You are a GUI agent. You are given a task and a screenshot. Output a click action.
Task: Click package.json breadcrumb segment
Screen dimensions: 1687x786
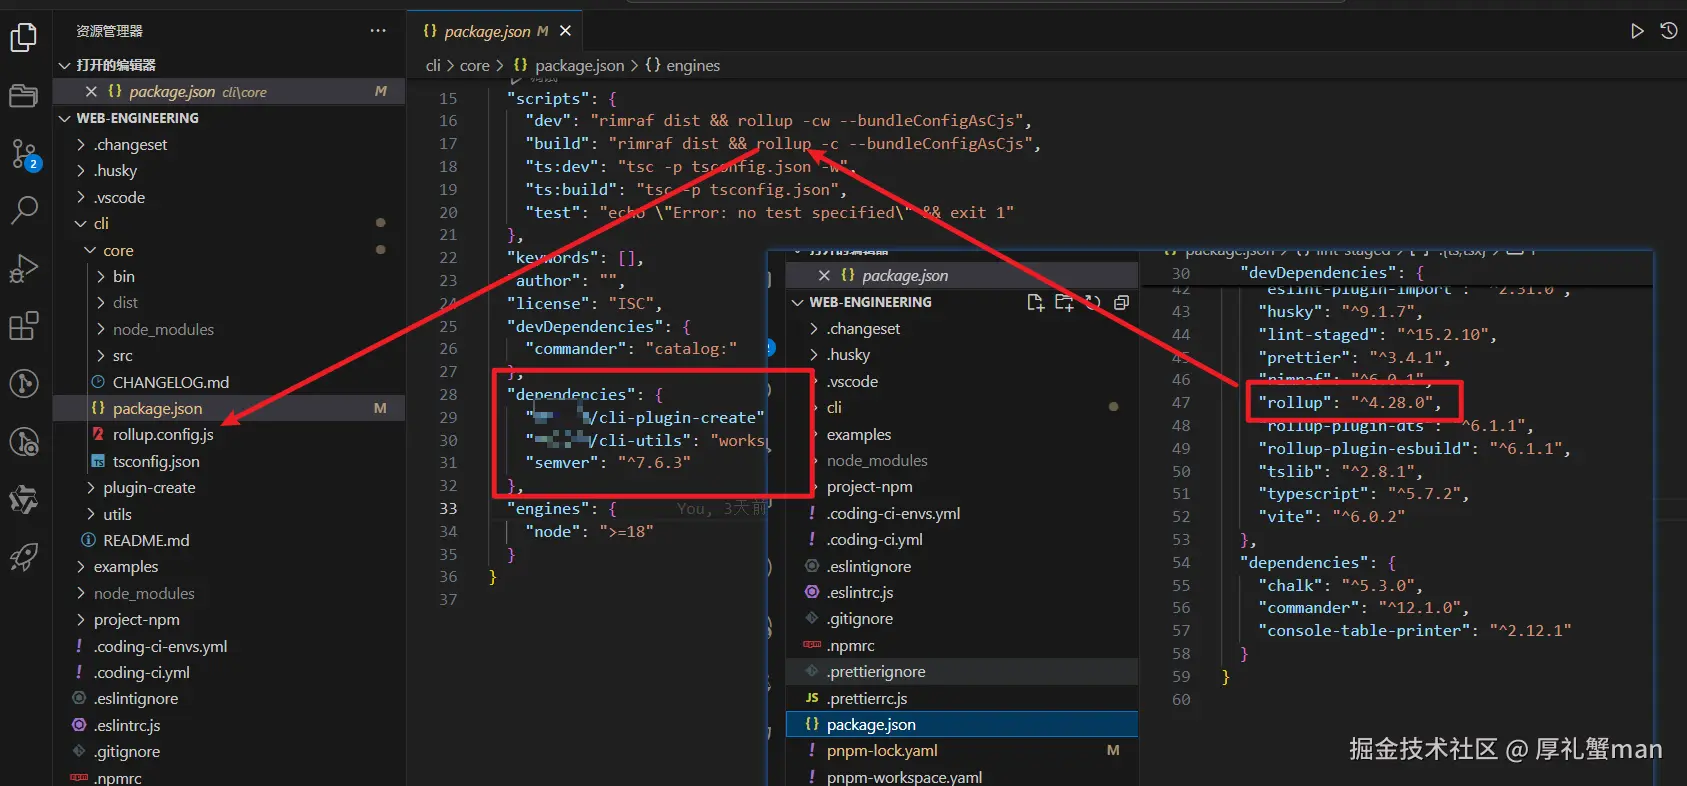[x=569, y=65]
